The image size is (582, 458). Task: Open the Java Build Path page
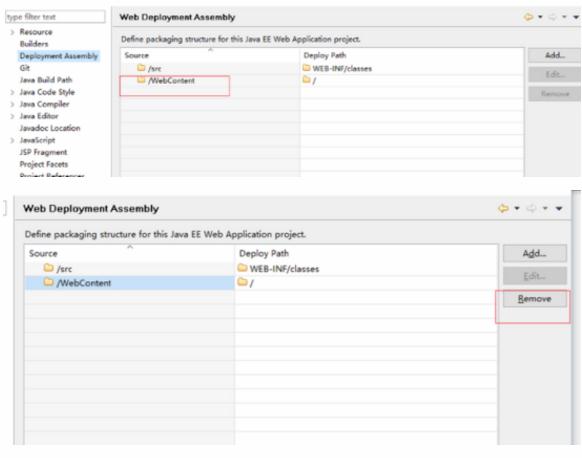pos(46,80)
